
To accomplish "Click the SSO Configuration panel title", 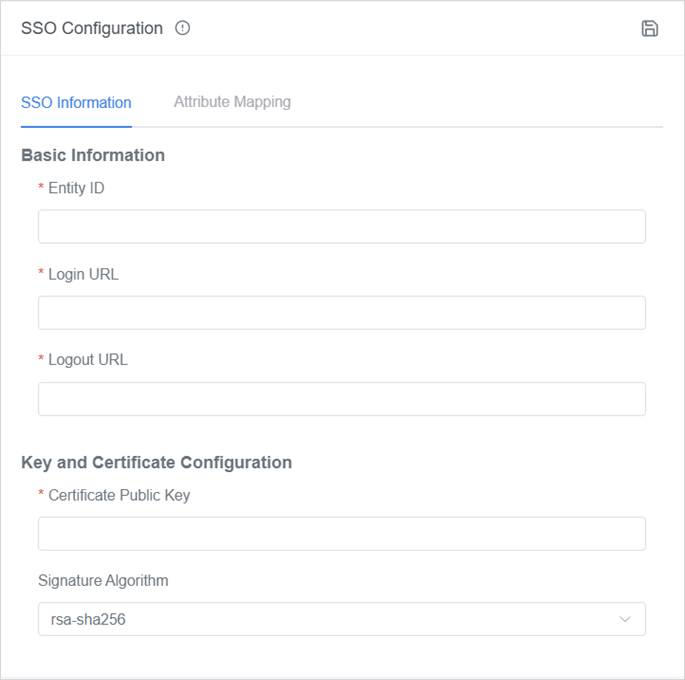I will click(x=92, y=28).
